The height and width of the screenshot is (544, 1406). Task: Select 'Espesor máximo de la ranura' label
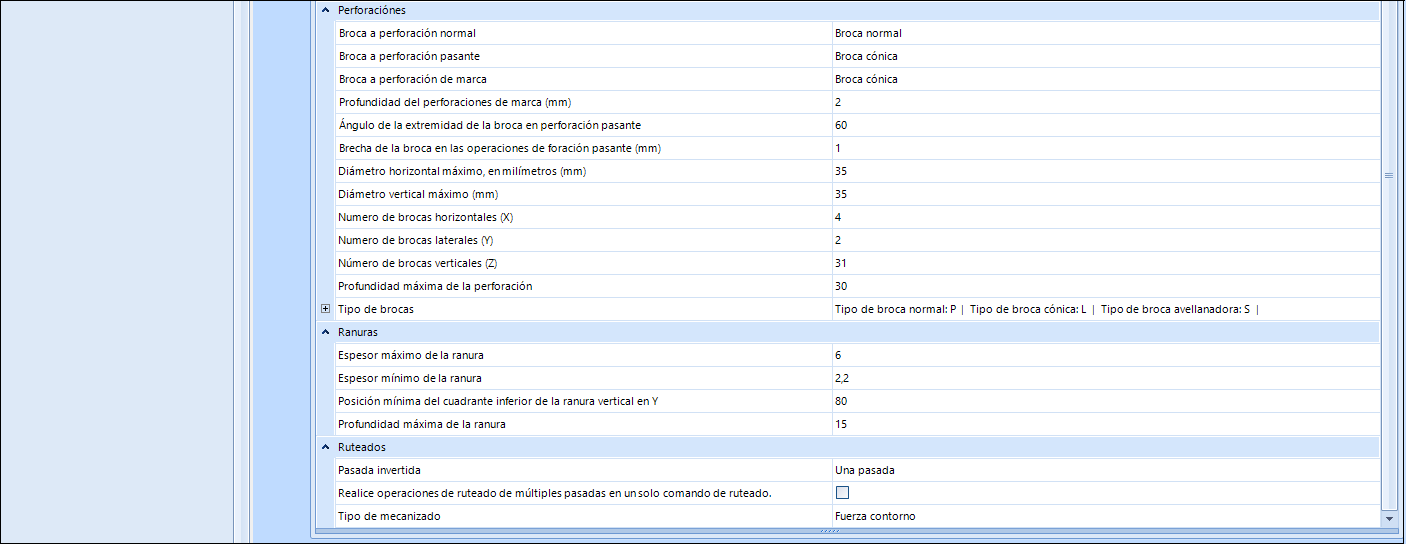tap(412, 355)
